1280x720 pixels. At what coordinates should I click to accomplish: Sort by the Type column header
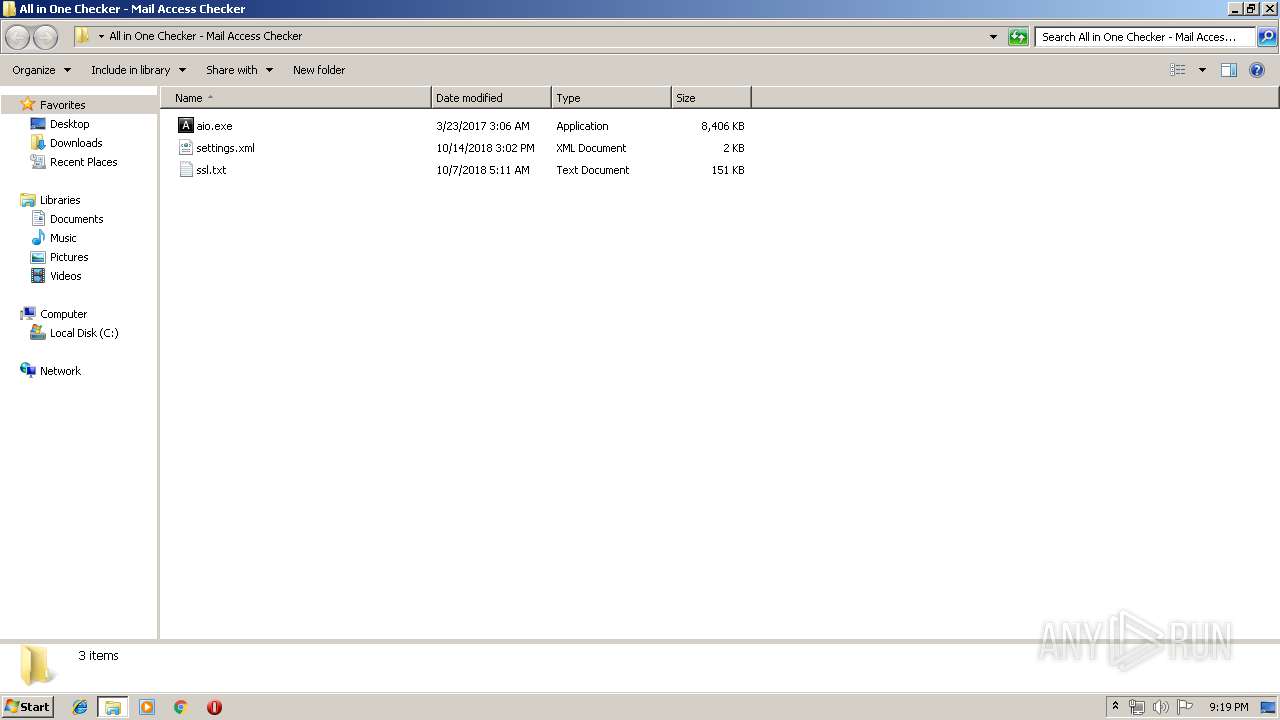(x=611, y=98)
